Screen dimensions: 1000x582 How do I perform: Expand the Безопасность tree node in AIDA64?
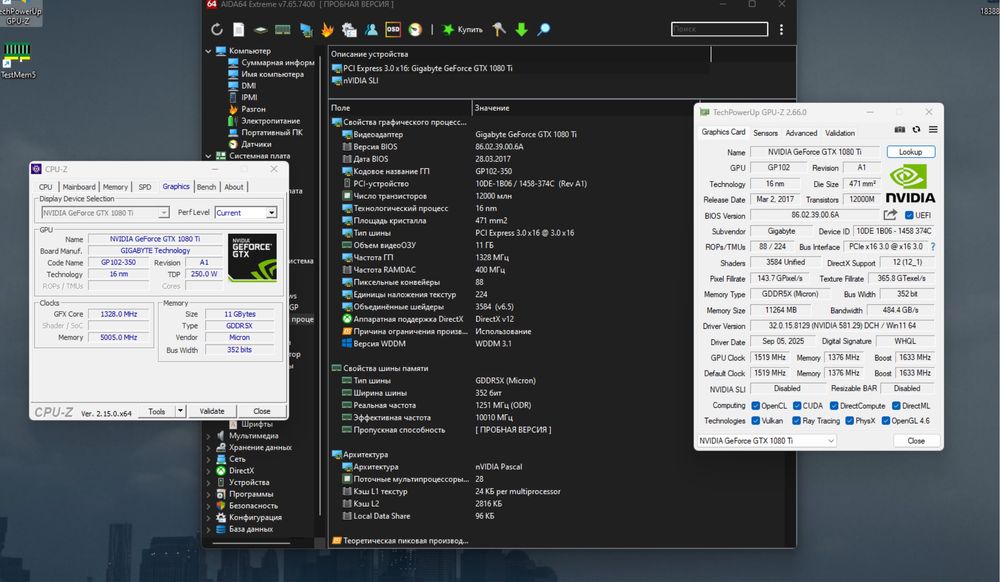tap(208, 506)
